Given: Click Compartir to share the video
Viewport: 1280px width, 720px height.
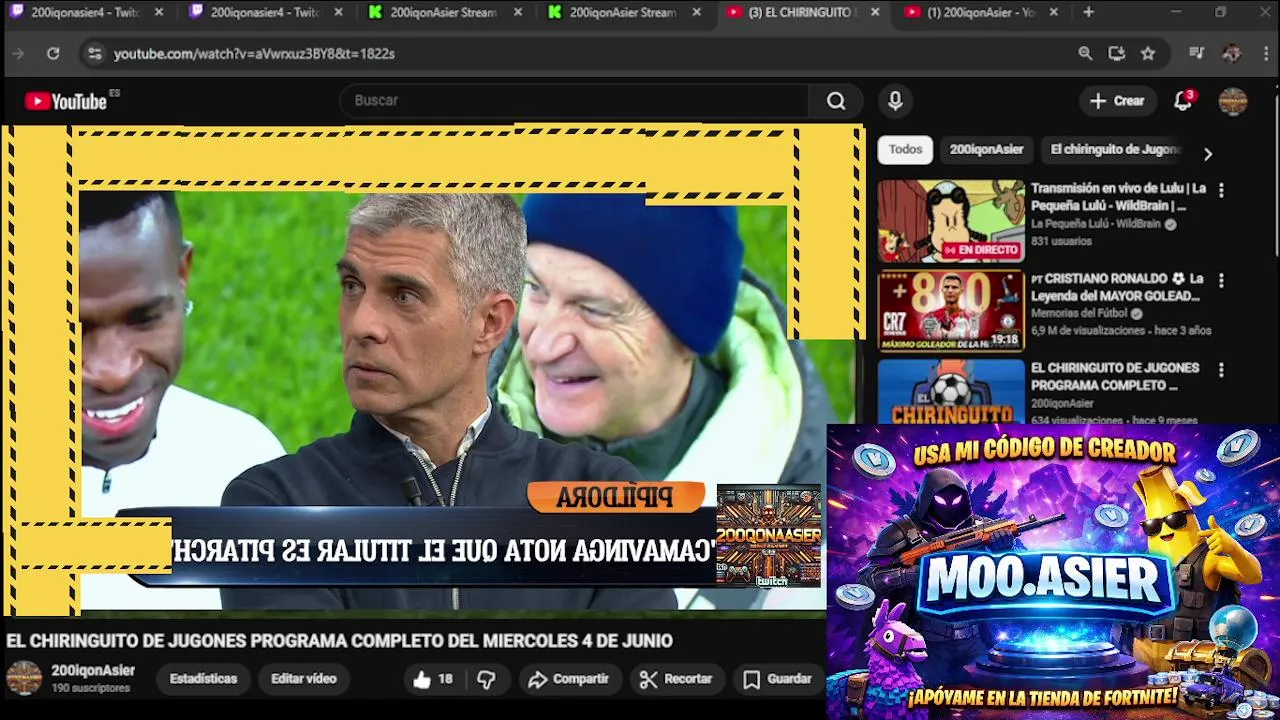Looking at the screenshot, I should [x=568, y=679].
